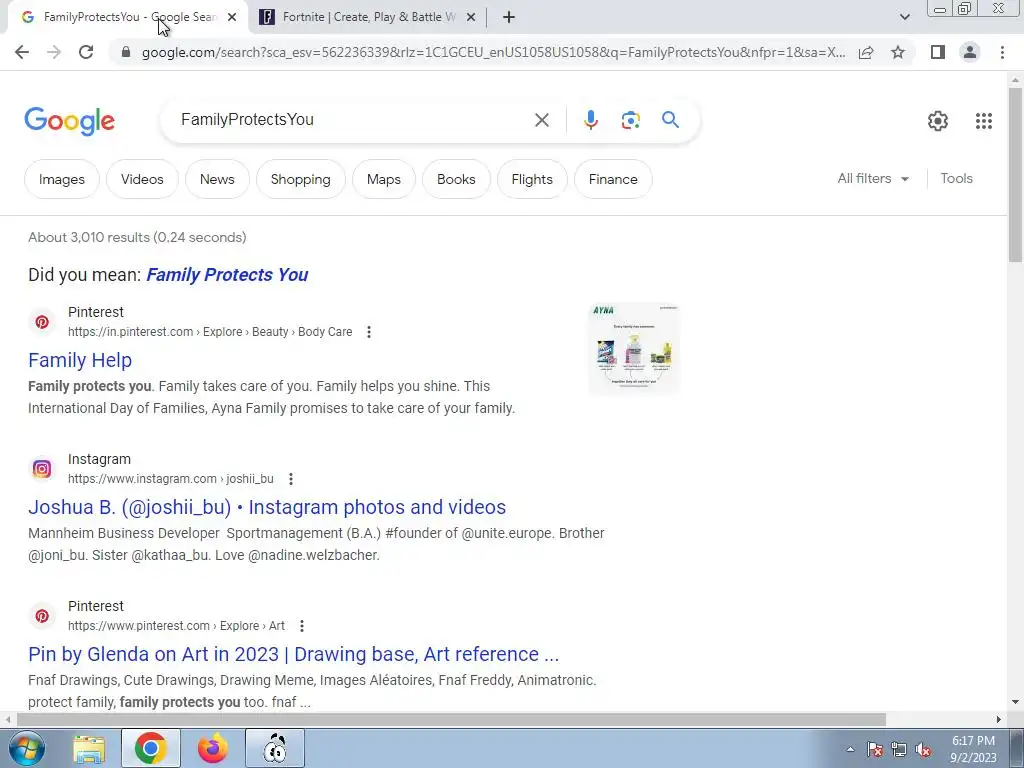The height and width of the screenshot is (768, 1024).
Task: Open a new browser tab
Action: coord(509,17)
